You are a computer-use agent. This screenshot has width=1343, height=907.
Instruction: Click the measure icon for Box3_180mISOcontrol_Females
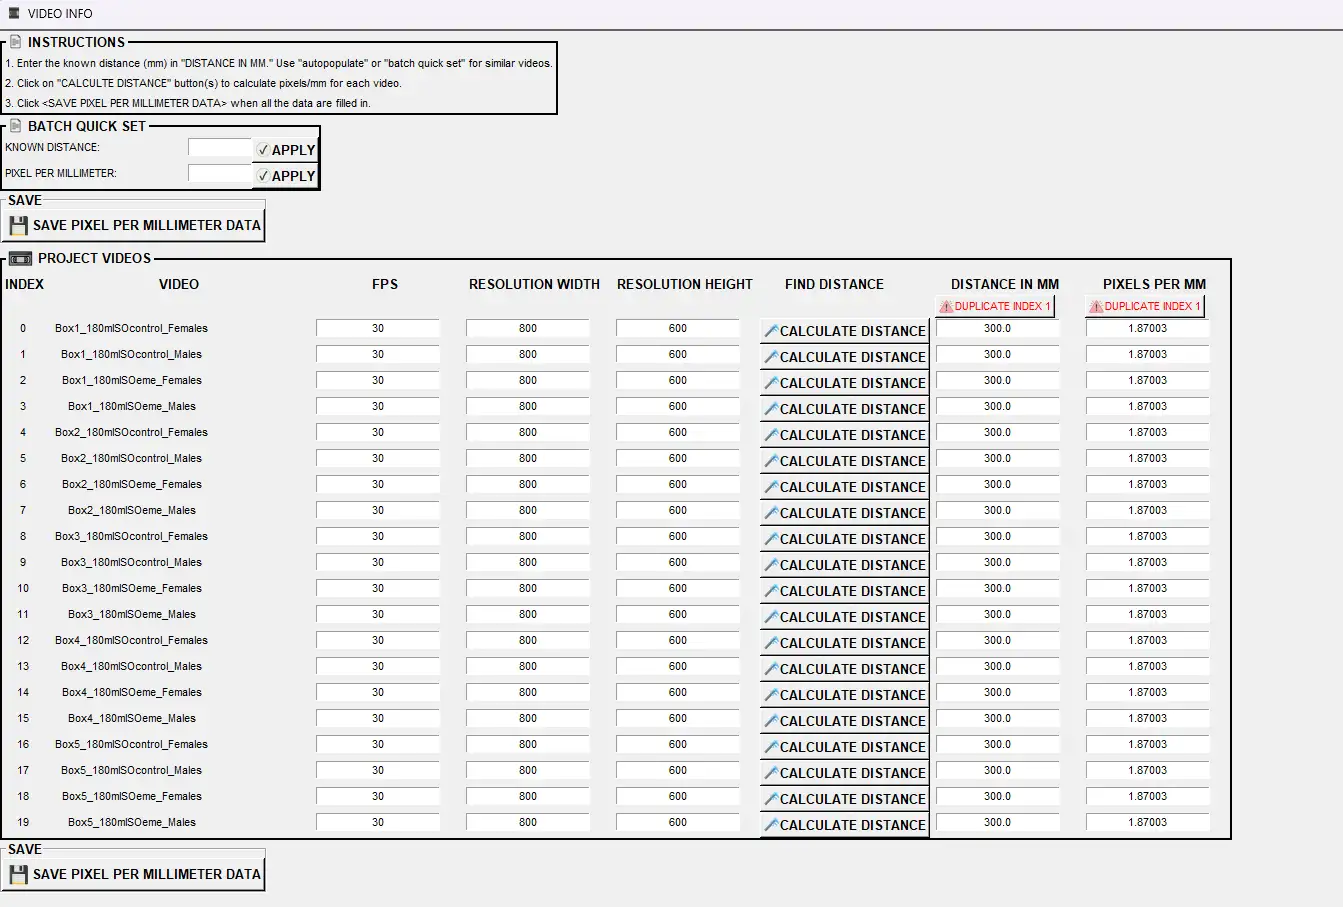[771, 539]
